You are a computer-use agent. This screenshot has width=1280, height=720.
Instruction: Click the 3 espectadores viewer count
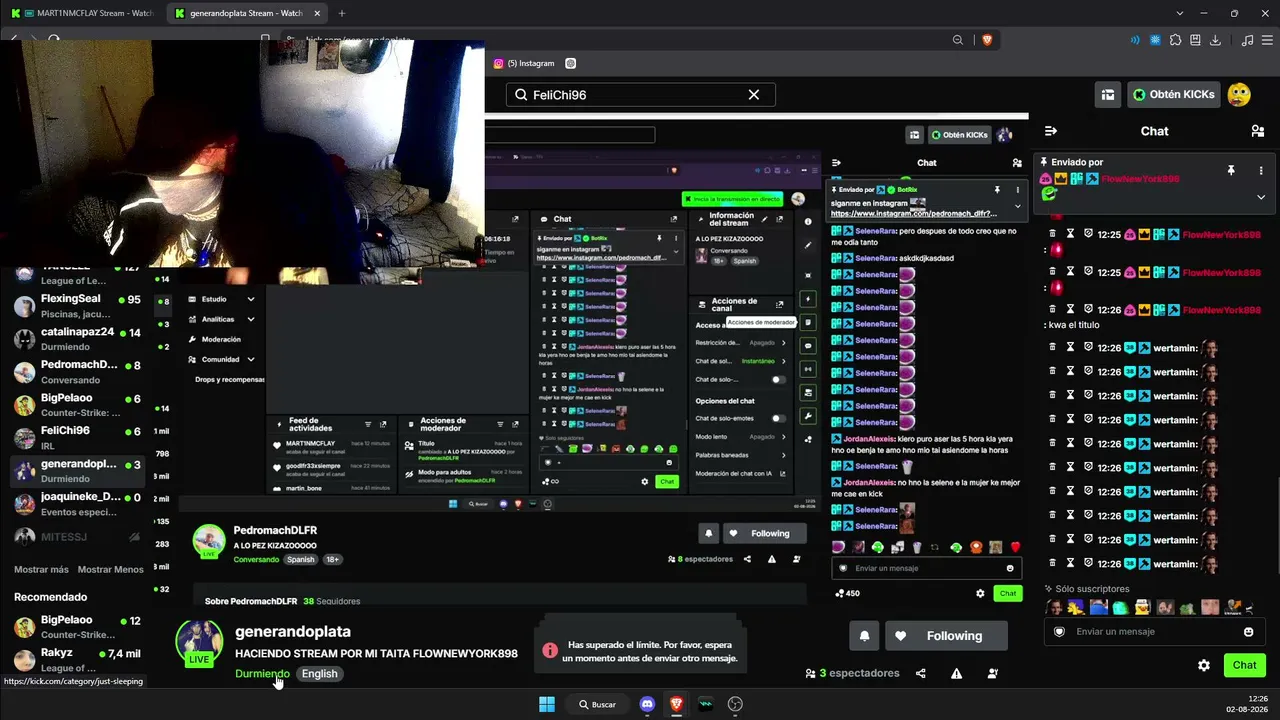click(852, 674)
